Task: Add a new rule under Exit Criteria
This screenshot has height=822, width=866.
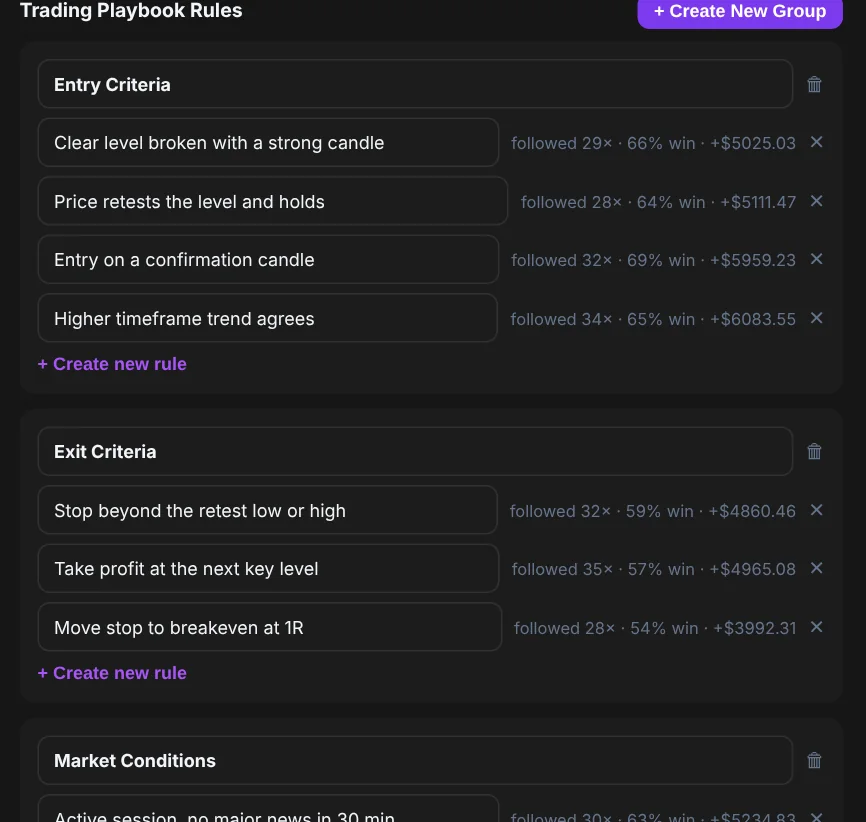Action: point(112,673)
